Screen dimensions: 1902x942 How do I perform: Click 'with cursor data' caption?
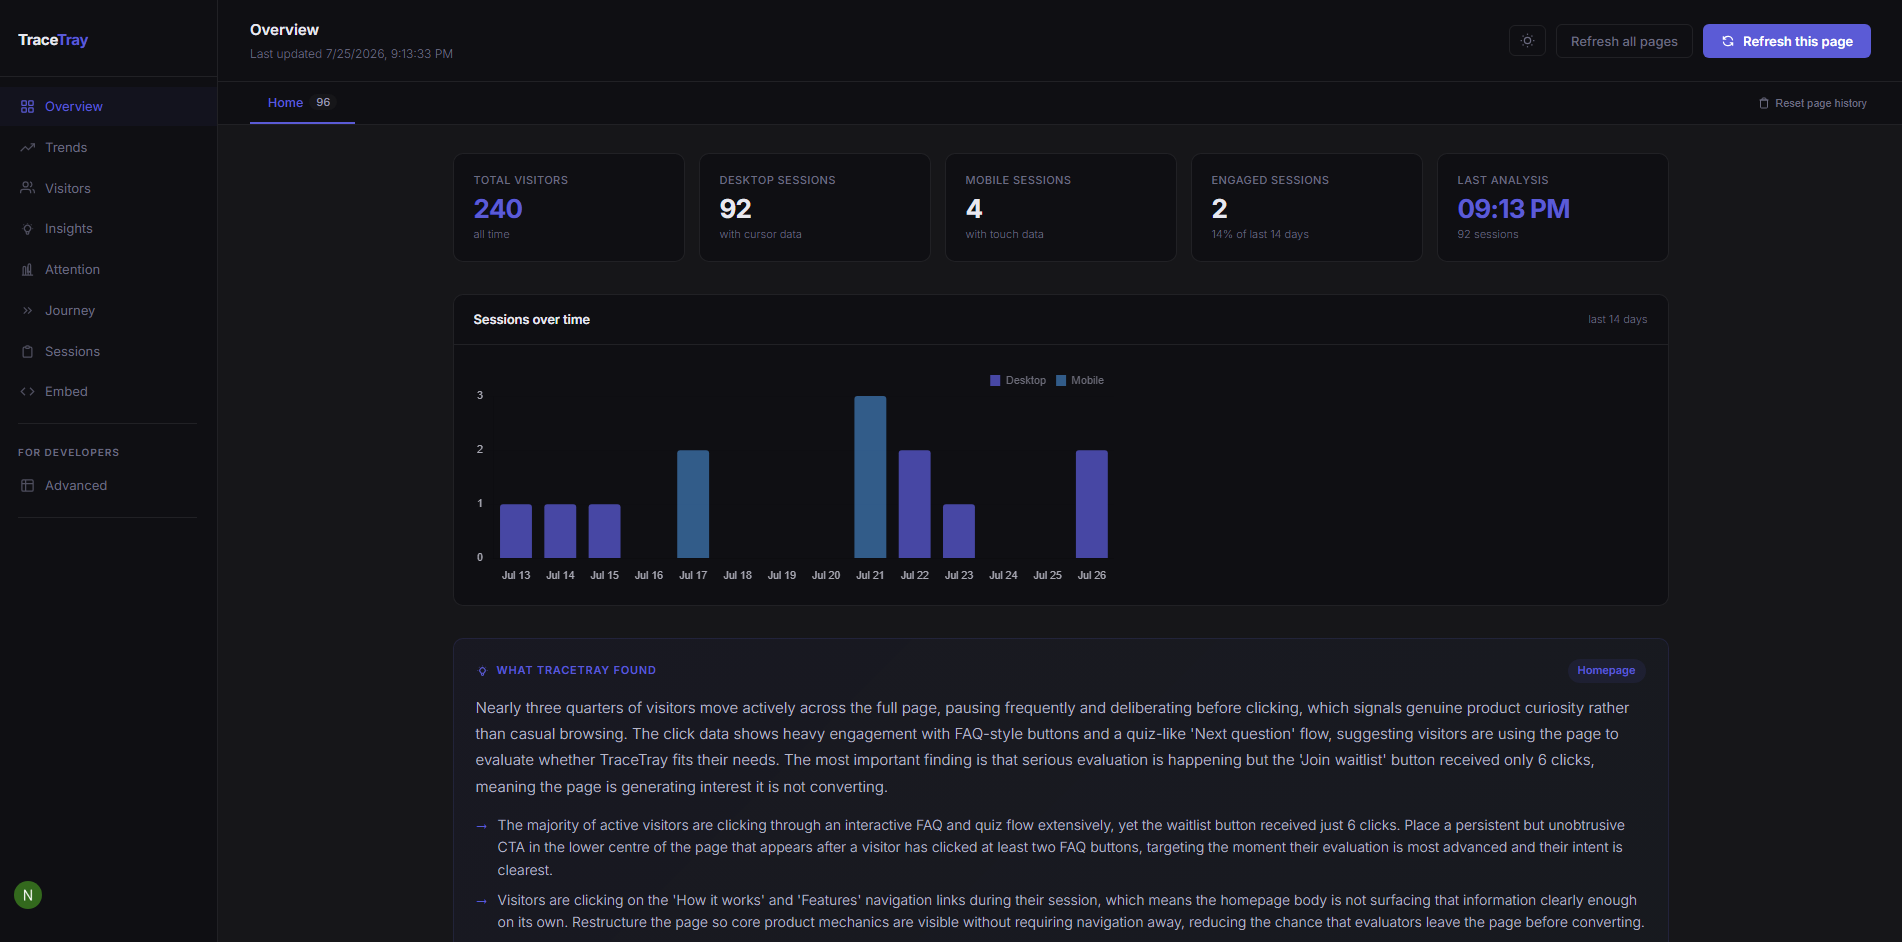(x=760, y=235)
